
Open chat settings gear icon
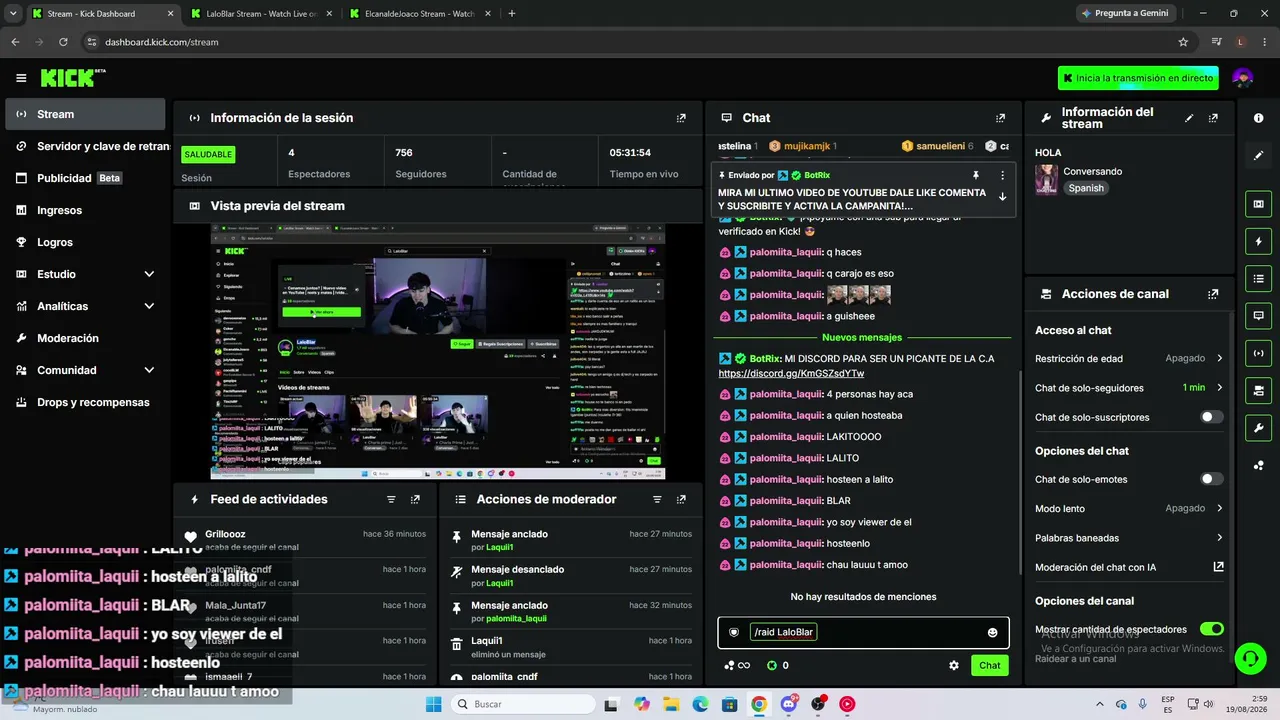pyautogui.click(x=954, y=665)
